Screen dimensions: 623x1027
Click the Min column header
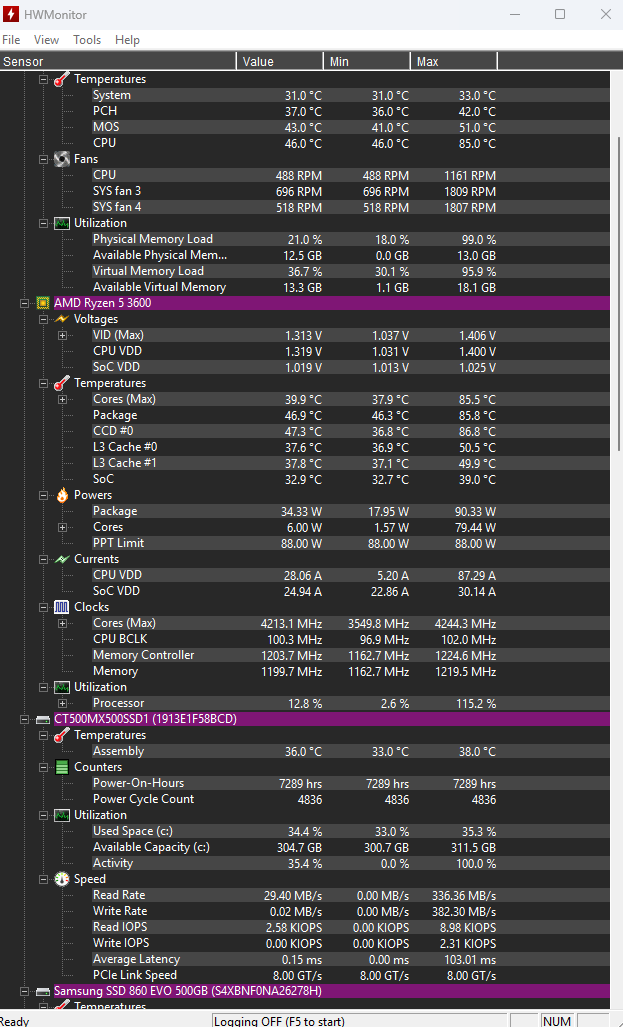click(367, 62)
